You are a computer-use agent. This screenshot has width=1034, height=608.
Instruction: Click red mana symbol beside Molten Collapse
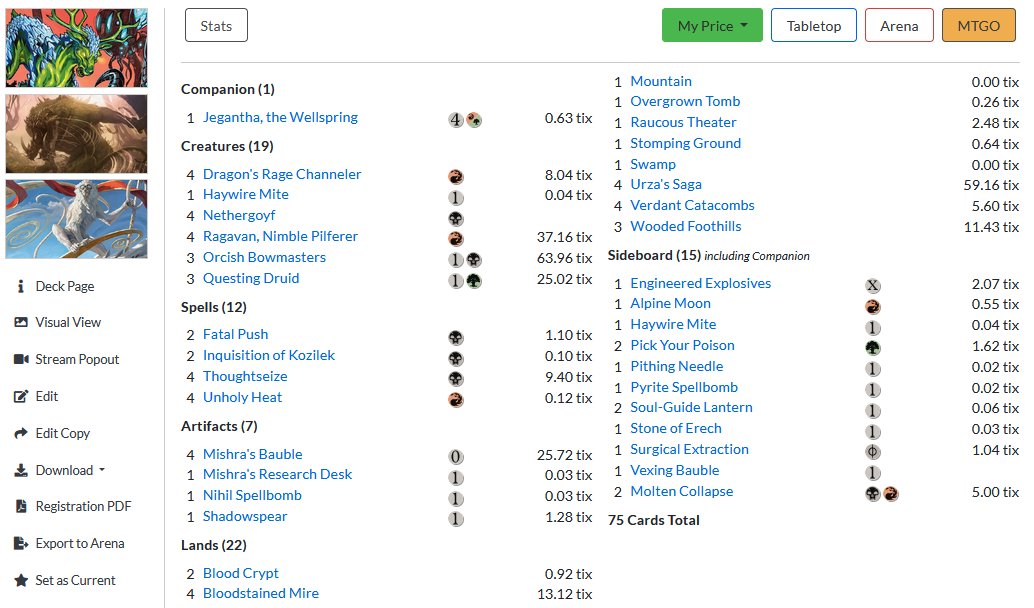click(x=890, y=494)
